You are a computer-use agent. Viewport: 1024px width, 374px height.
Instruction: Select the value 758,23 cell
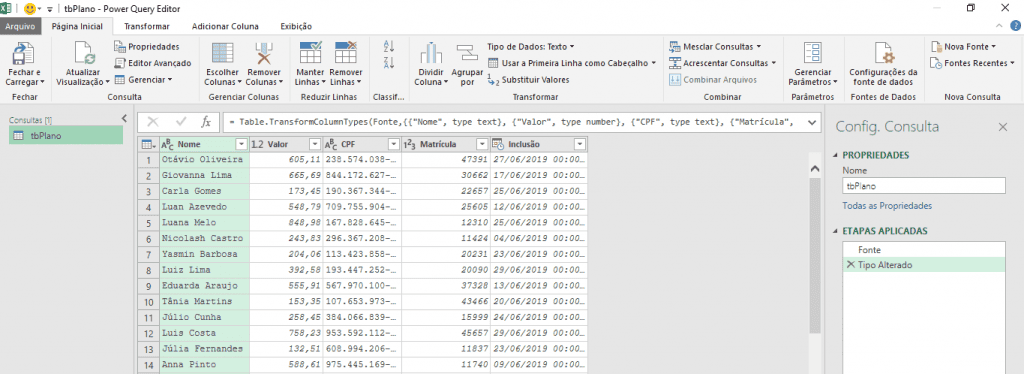[x=285, y=333]
